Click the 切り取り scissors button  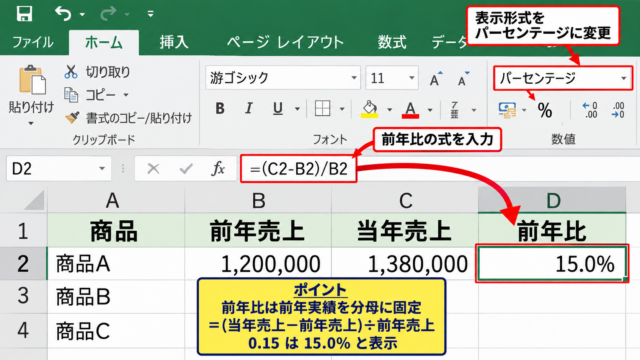(x=97, y=72)
